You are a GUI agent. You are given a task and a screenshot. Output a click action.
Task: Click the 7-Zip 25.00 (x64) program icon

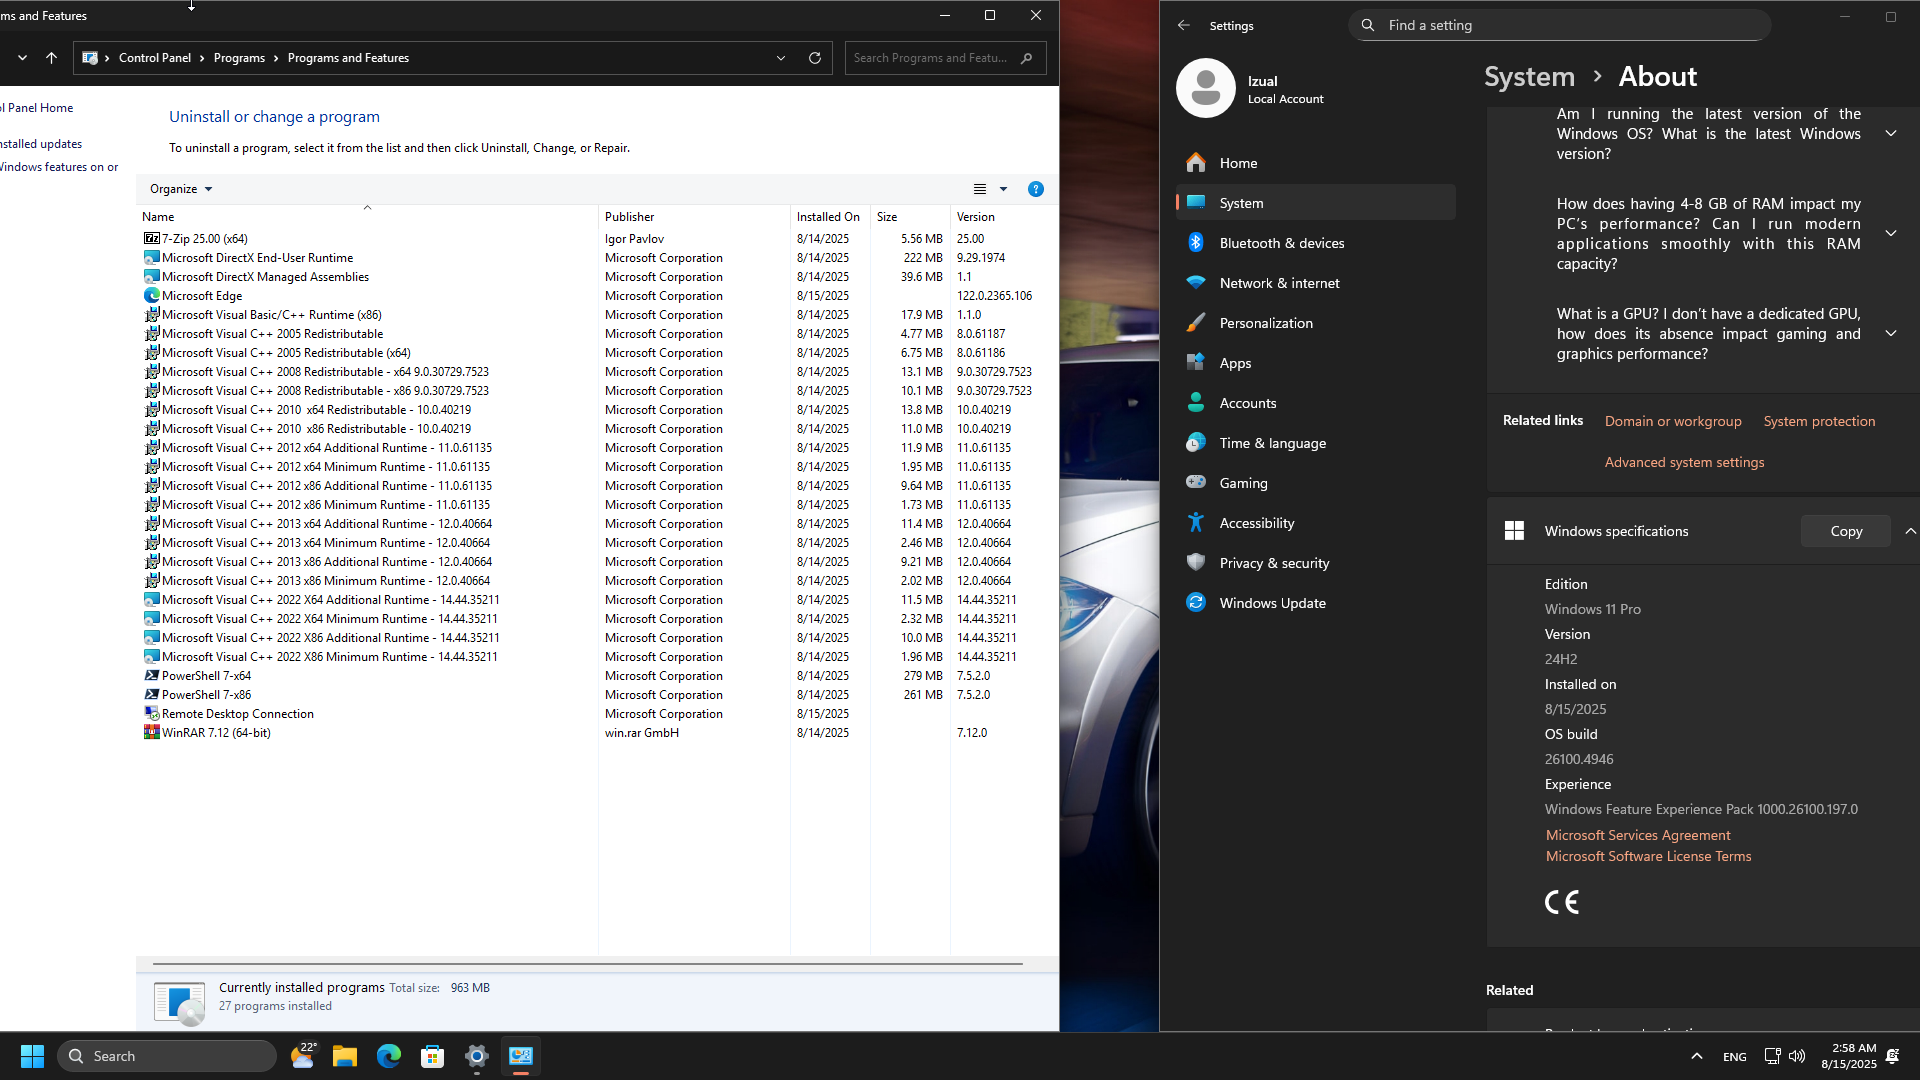click(x=151, y=239)
